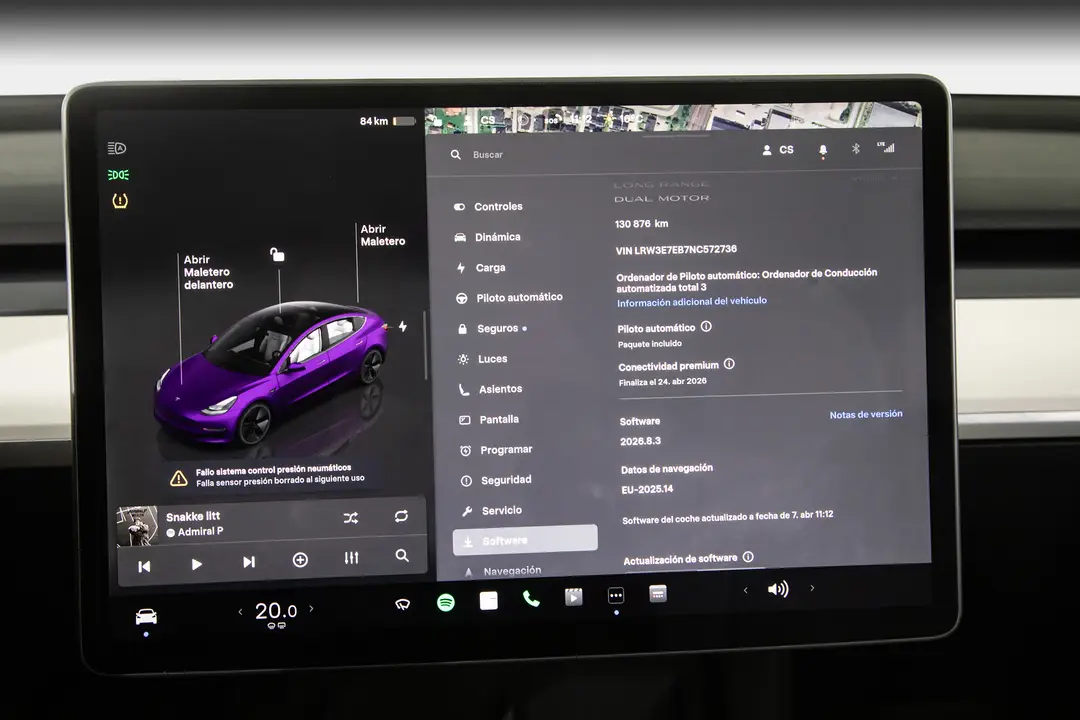1080x720 pixels.
Task: Tap the Snakke litt album thumbnail
Action: pyautogui.click(x=137, y=526)
